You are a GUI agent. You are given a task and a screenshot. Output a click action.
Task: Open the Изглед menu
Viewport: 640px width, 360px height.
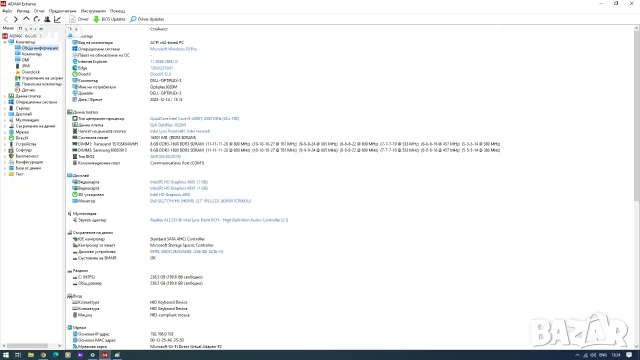(23, 11)
